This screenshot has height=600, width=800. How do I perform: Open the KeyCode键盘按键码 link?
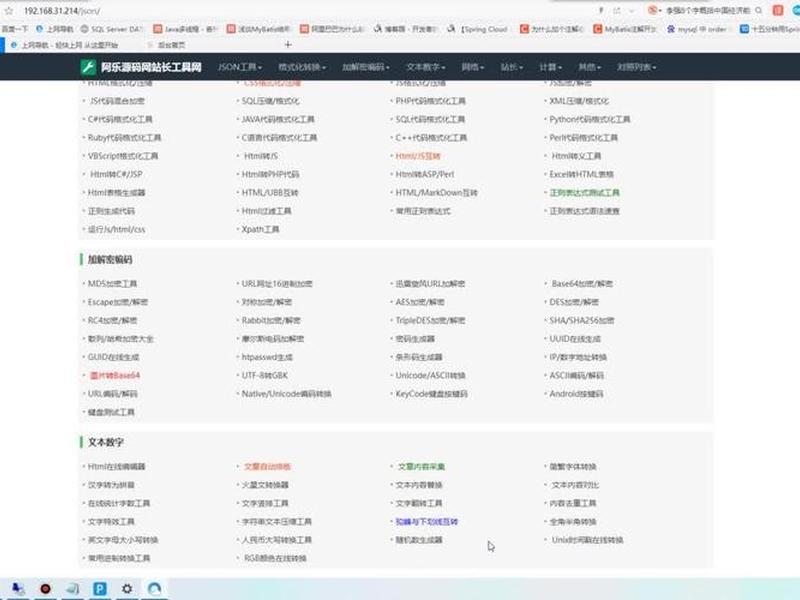431,394
